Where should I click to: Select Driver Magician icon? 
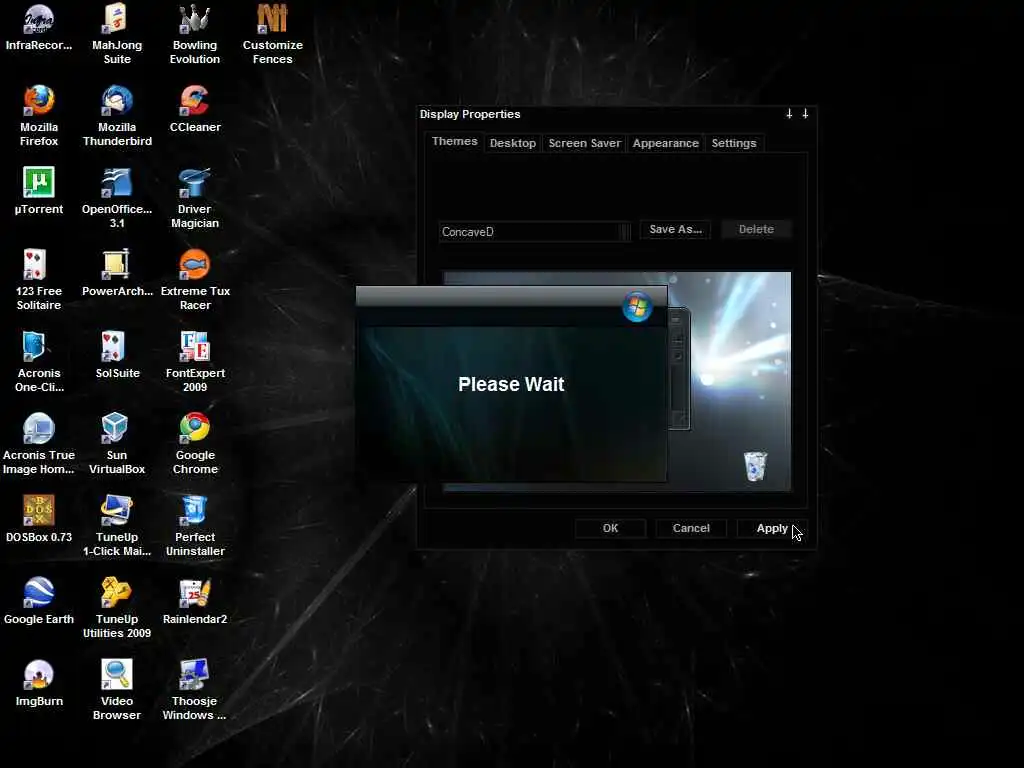point(195,198)
